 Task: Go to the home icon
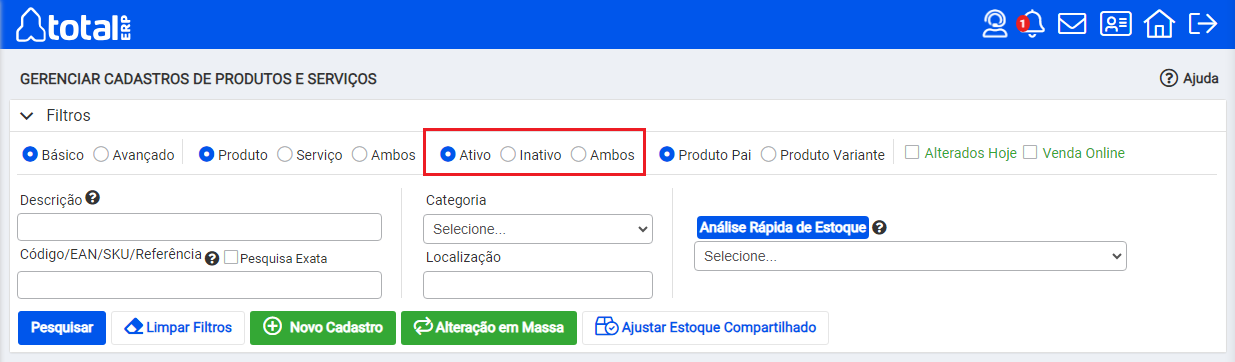pos(1159,24)
